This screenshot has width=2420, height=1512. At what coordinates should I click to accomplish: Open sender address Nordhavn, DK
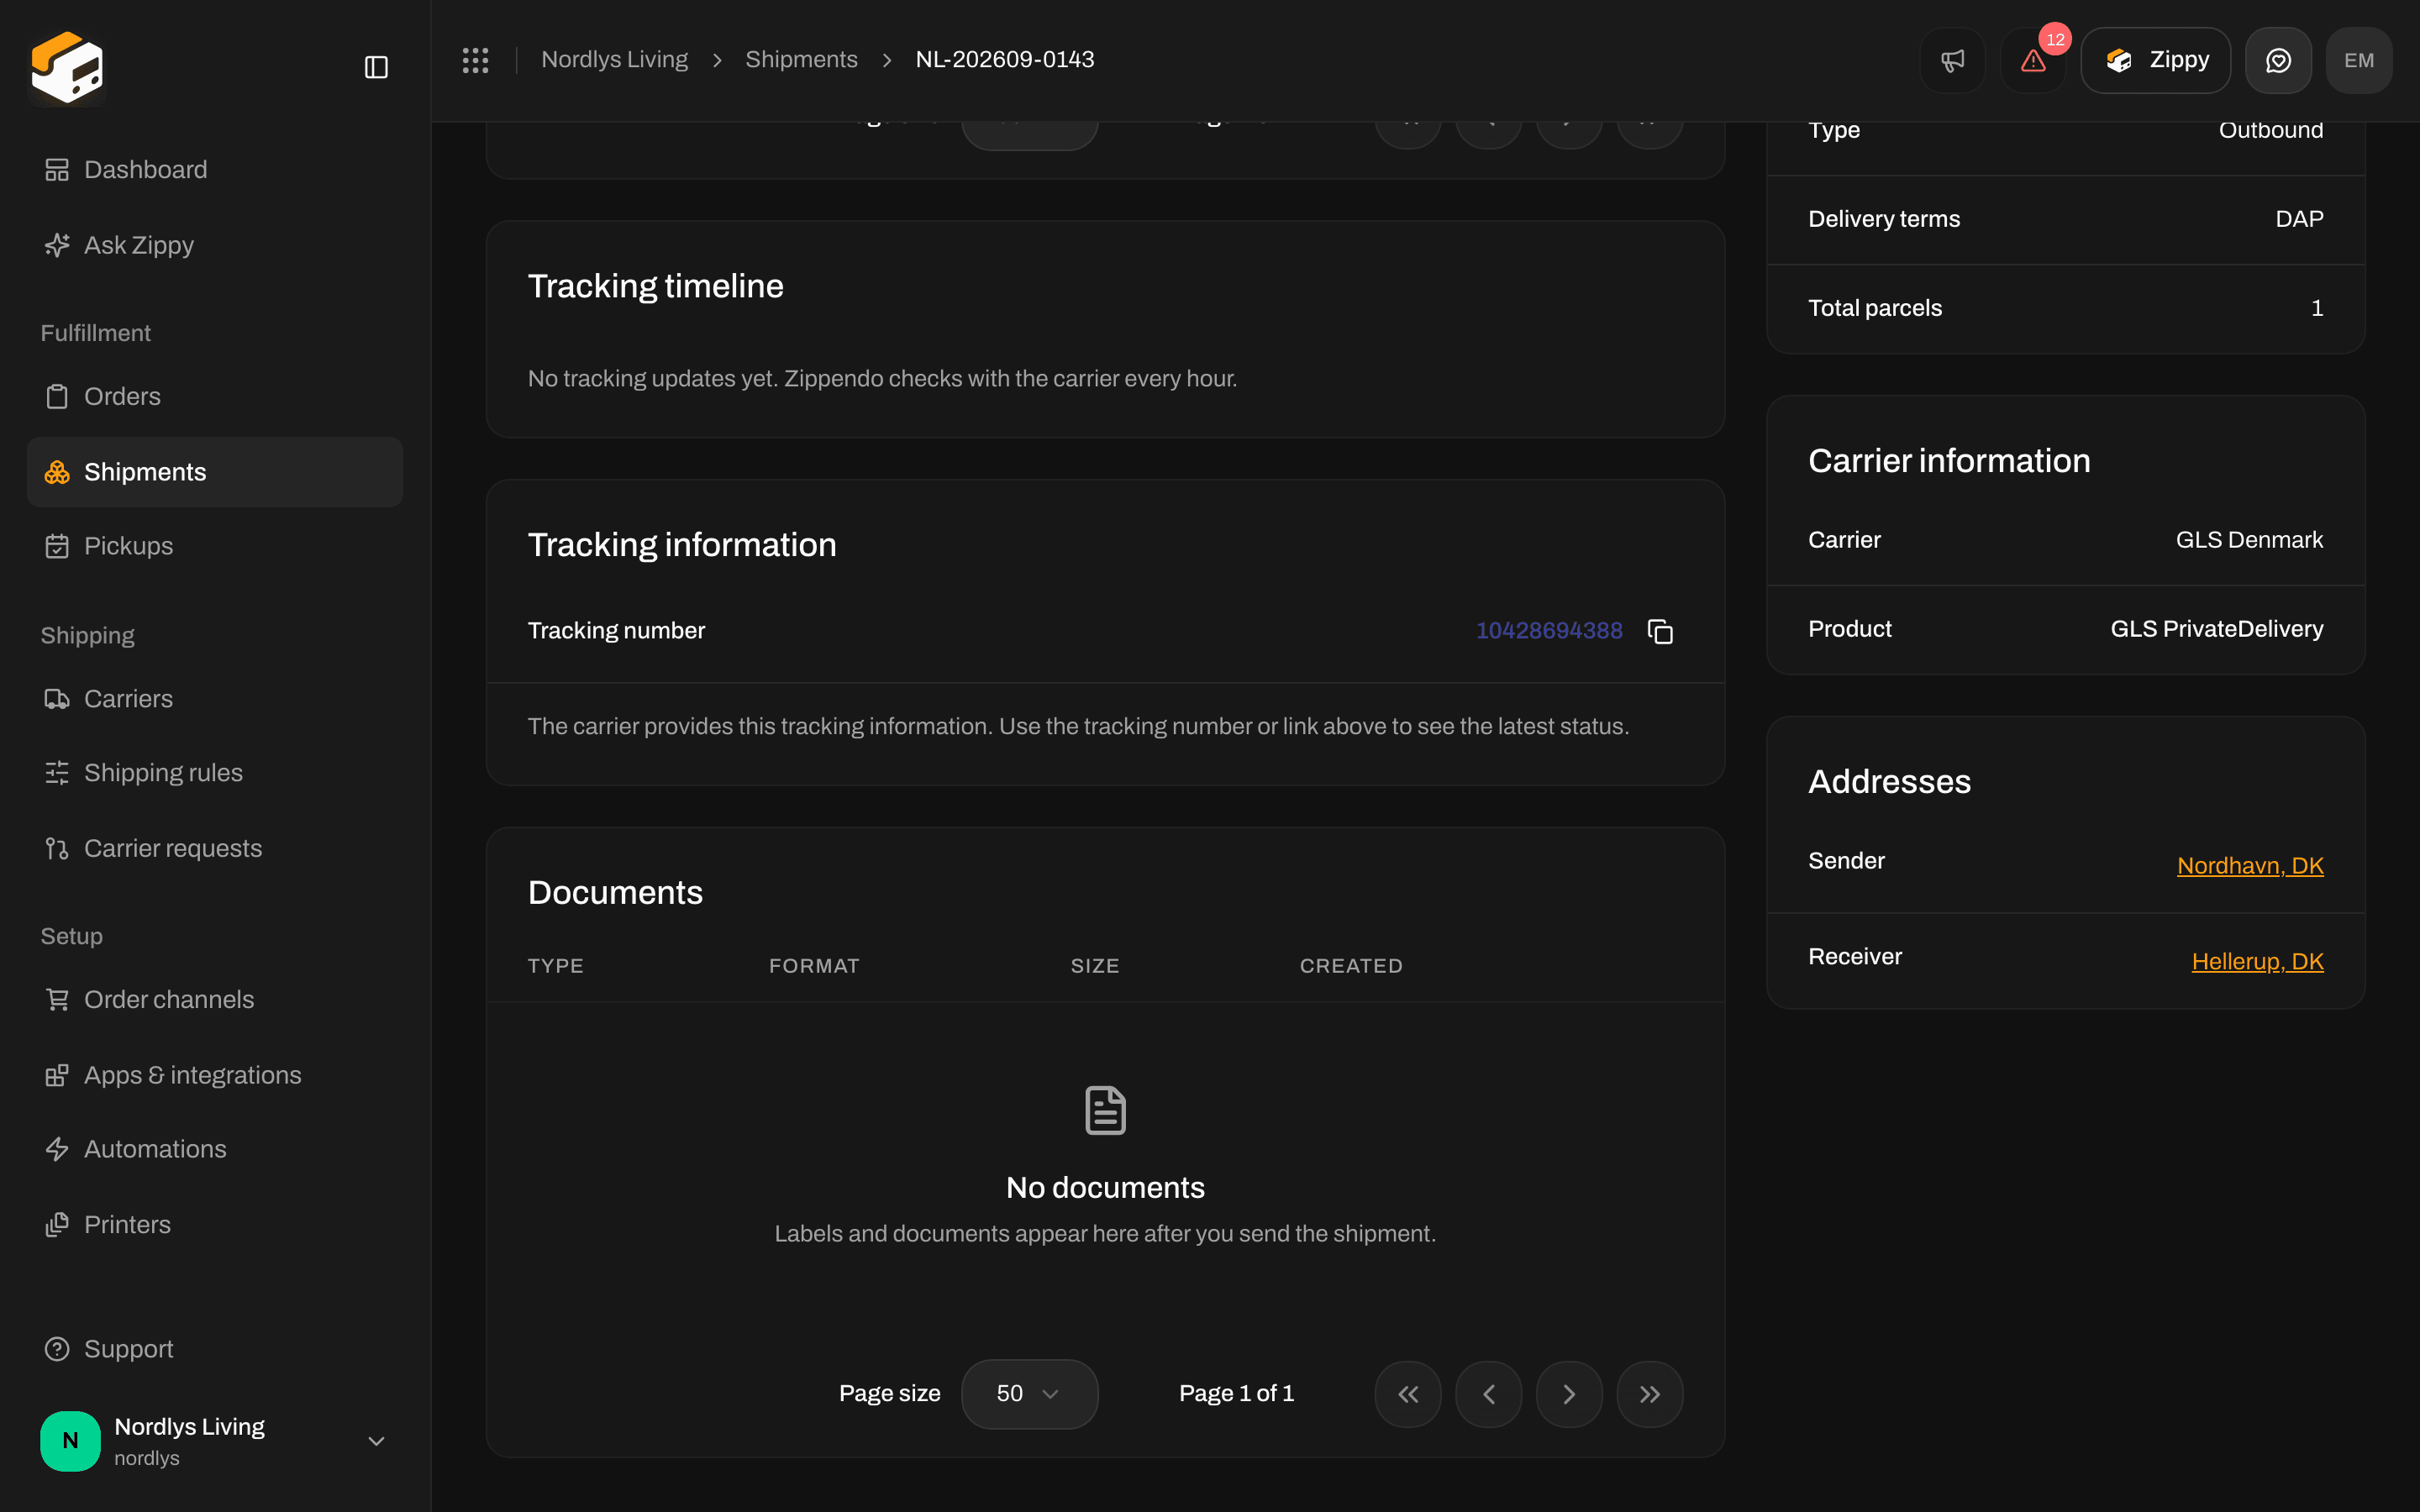tap(2250, 866)
